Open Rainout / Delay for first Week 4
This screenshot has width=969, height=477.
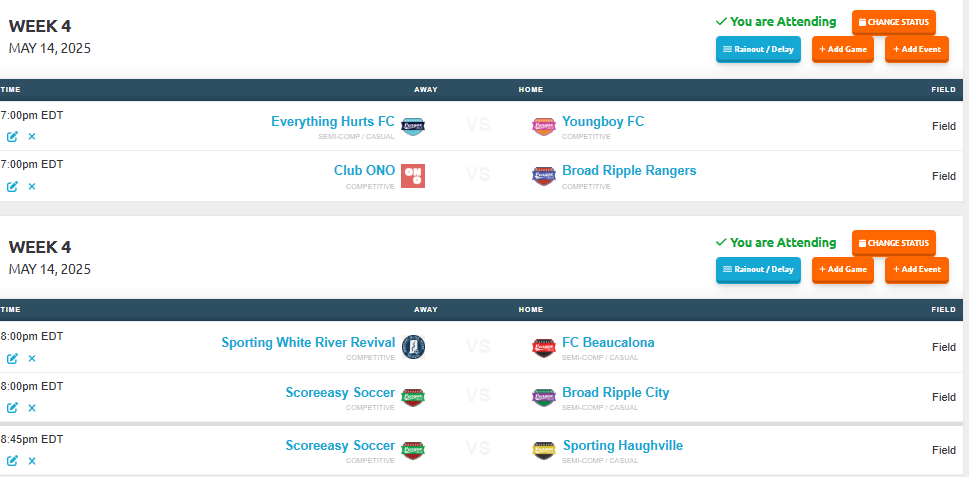[758, 49]
